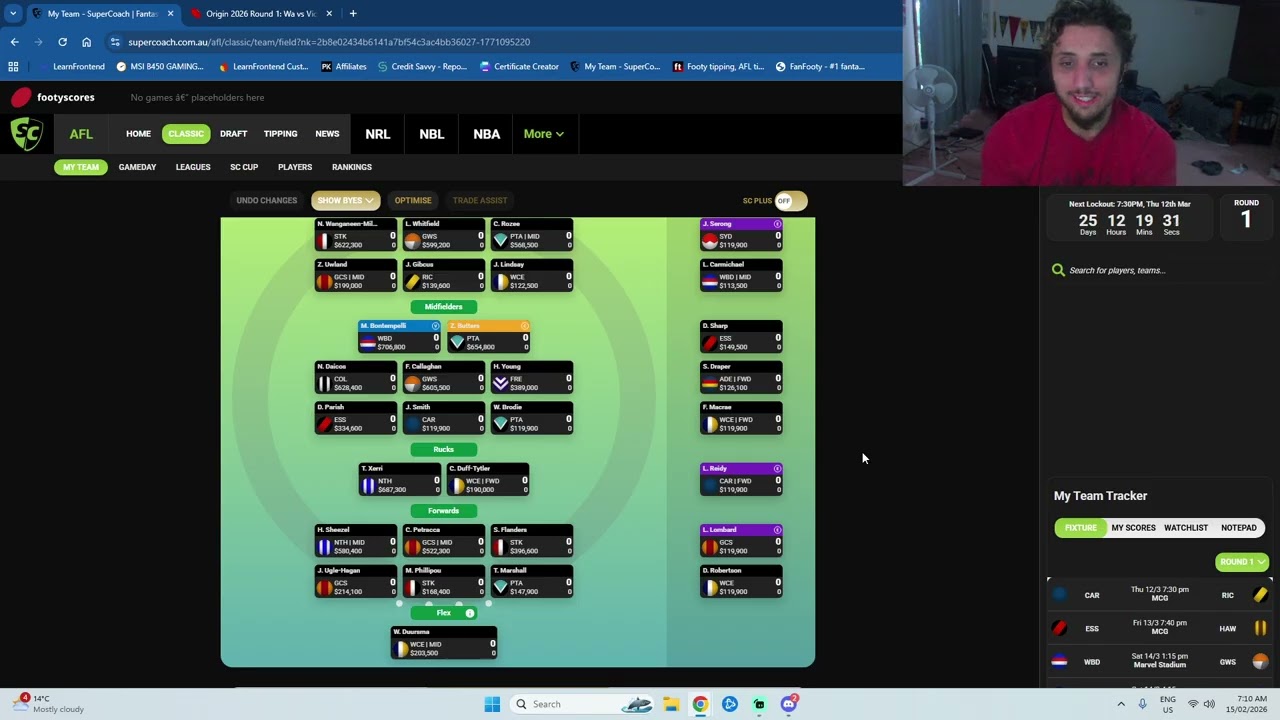Screen dimensions: 1280x720
Task: Switch to the Gameday tab
Action: [x=137, y=167]
